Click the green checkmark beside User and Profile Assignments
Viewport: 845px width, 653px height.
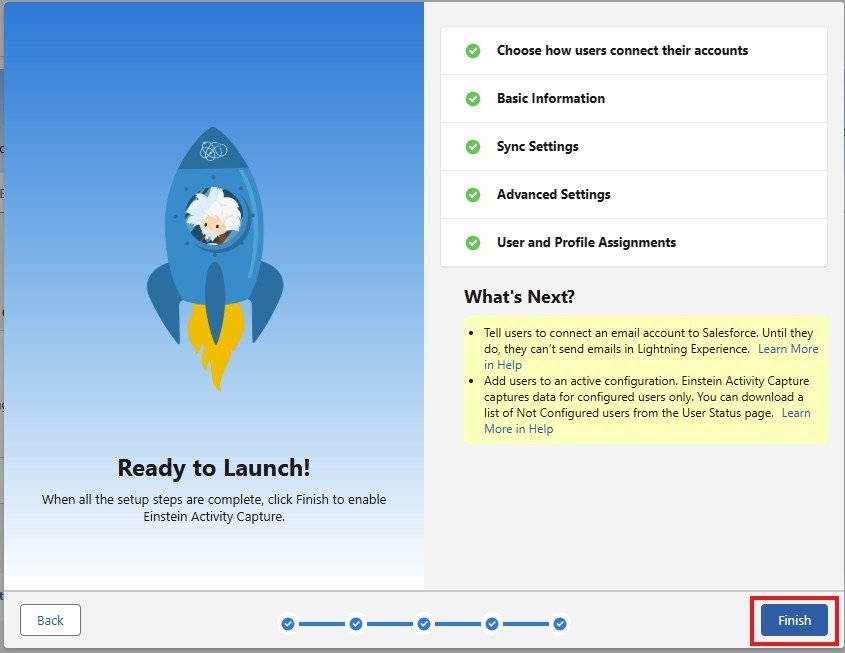tap(473, 243)
